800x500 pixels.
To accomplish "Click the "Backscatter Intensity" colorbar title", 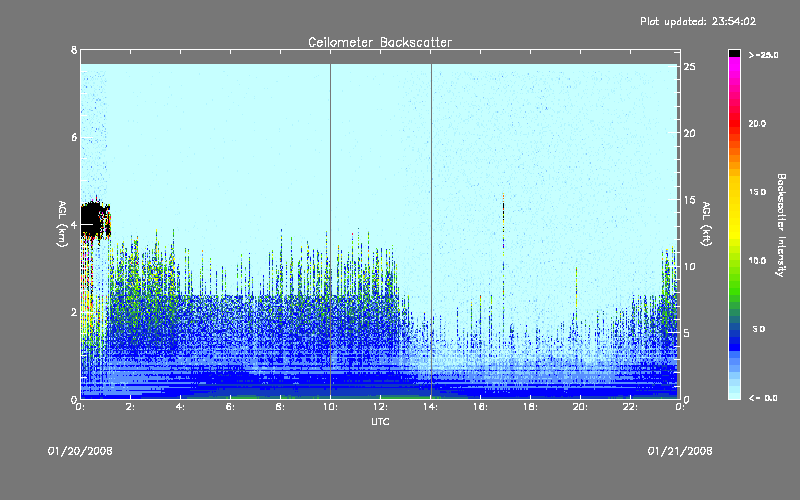I will [781, 225].
